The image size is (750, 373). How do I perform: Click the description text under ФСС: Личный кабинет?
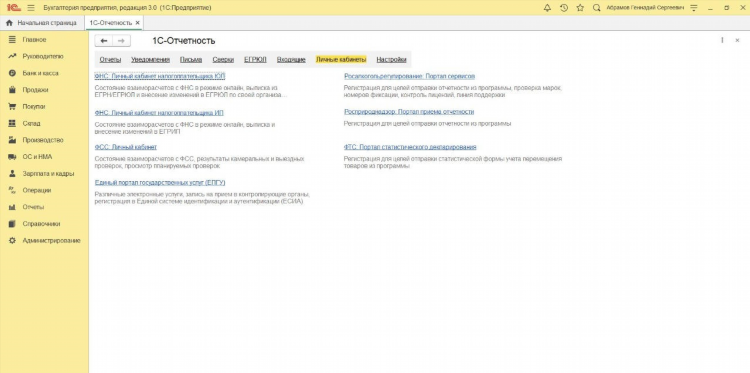point(199,162)
